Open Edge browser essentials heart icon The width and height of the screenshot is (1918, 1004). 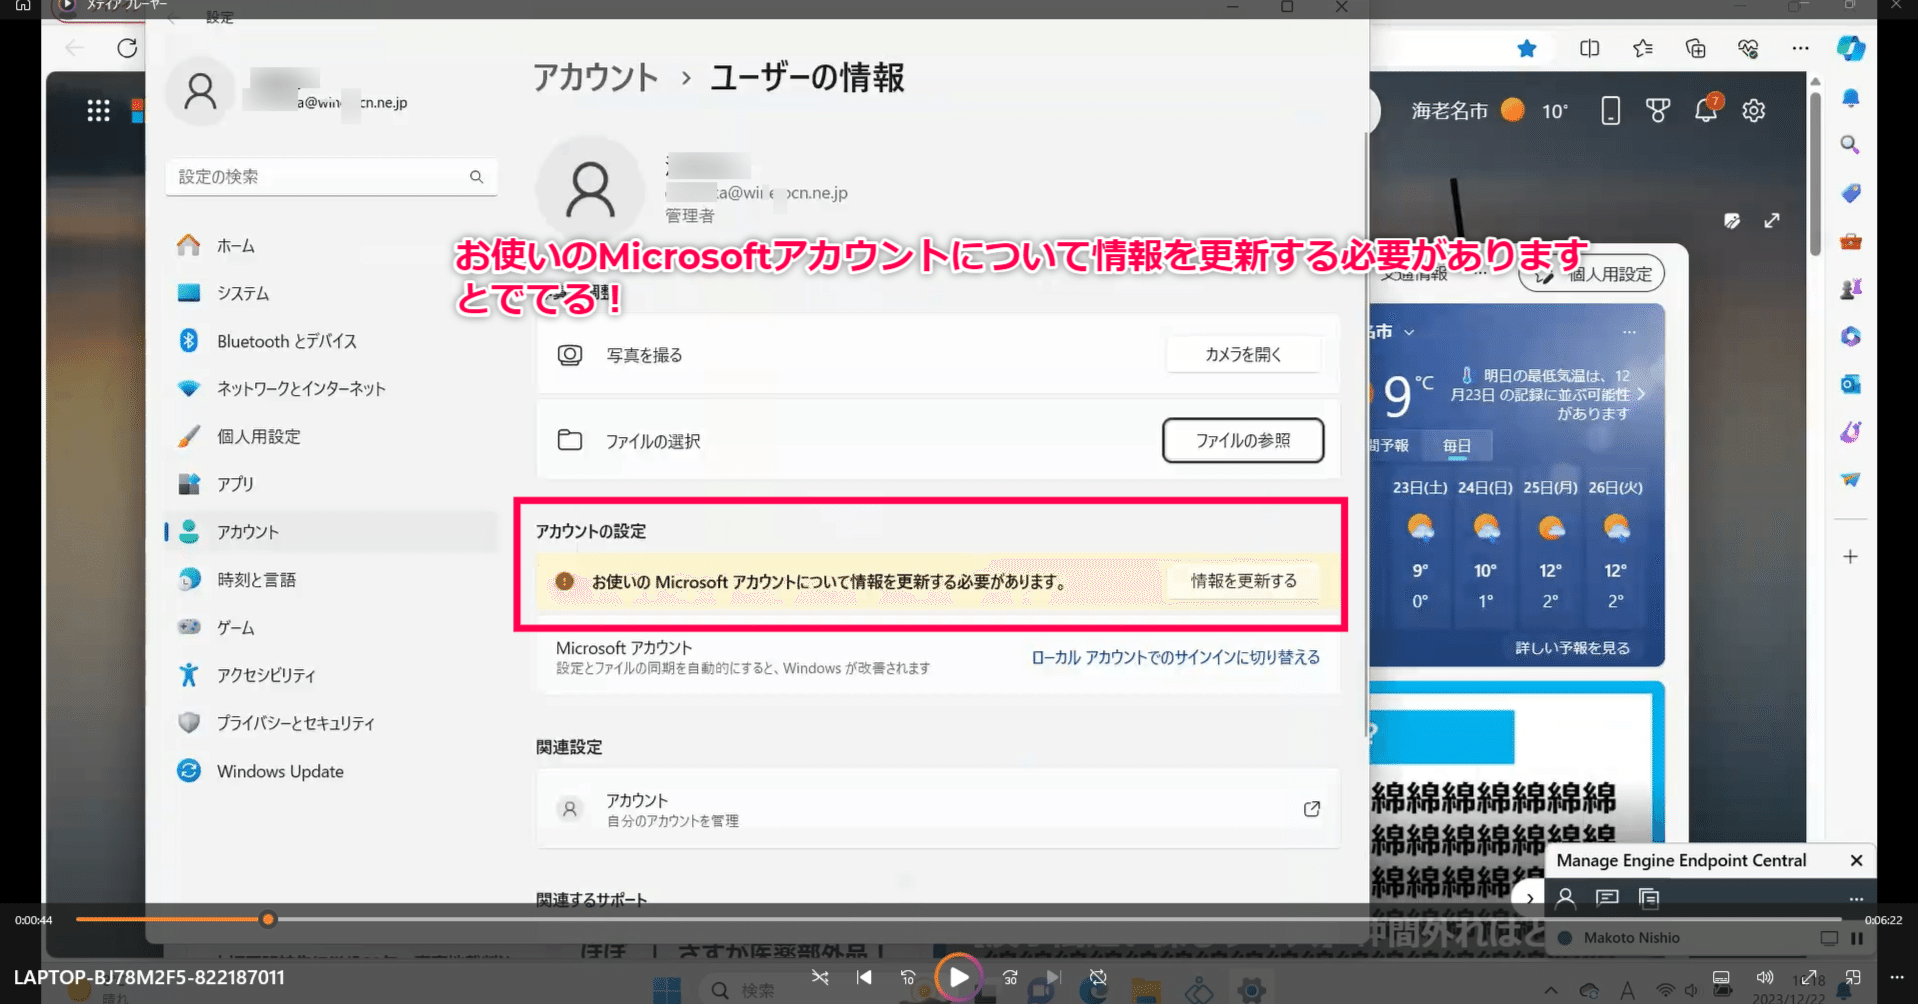[1748, 48]
